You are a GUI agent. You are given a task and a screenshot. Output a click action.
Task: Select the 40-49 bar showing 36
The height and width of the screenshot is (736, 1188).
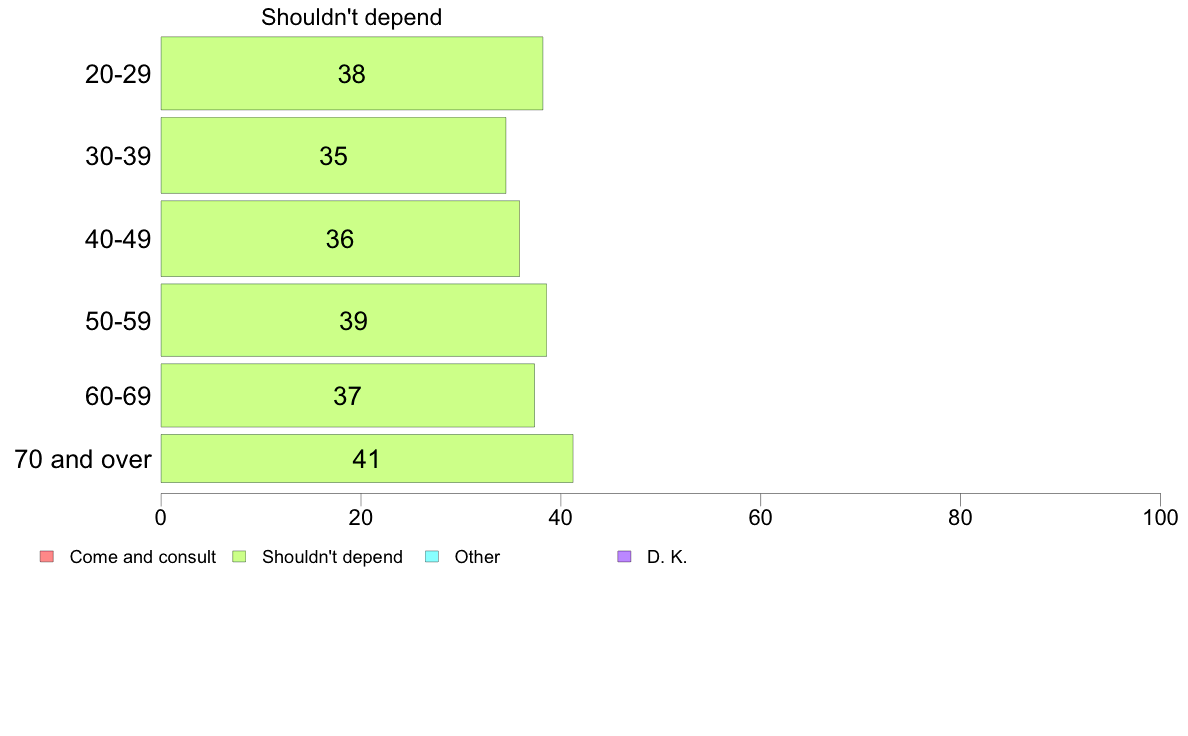pos(340,239)
